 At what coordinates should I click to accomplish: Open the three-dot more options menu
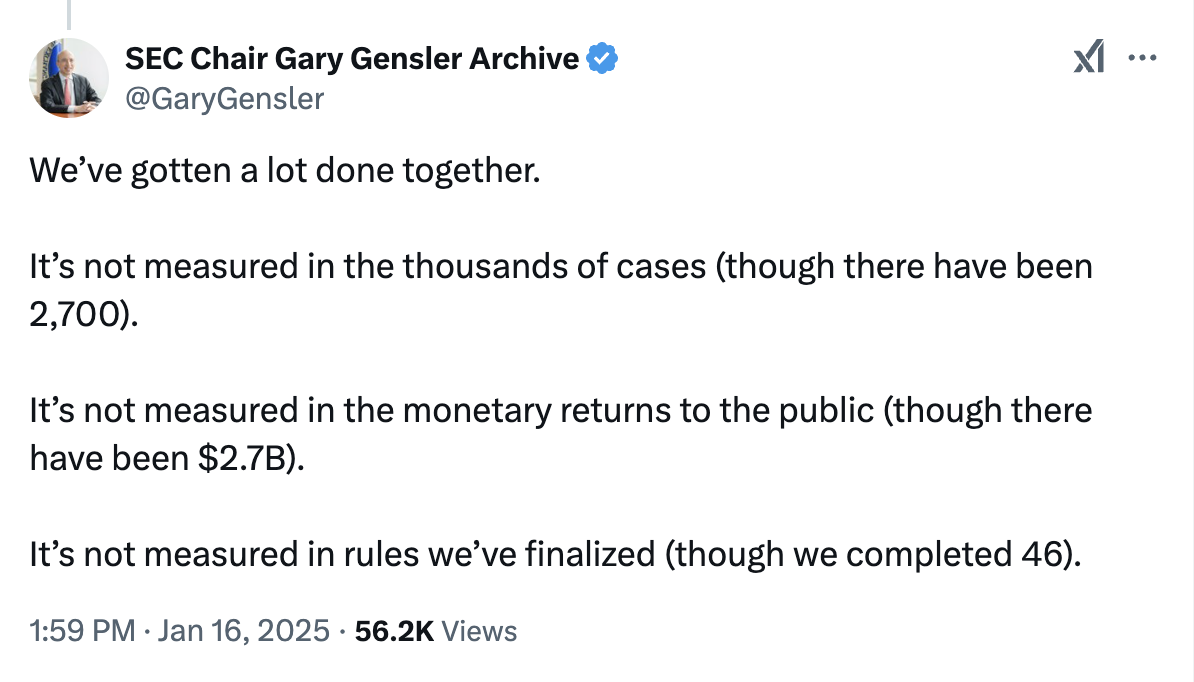click(1141, 58)
